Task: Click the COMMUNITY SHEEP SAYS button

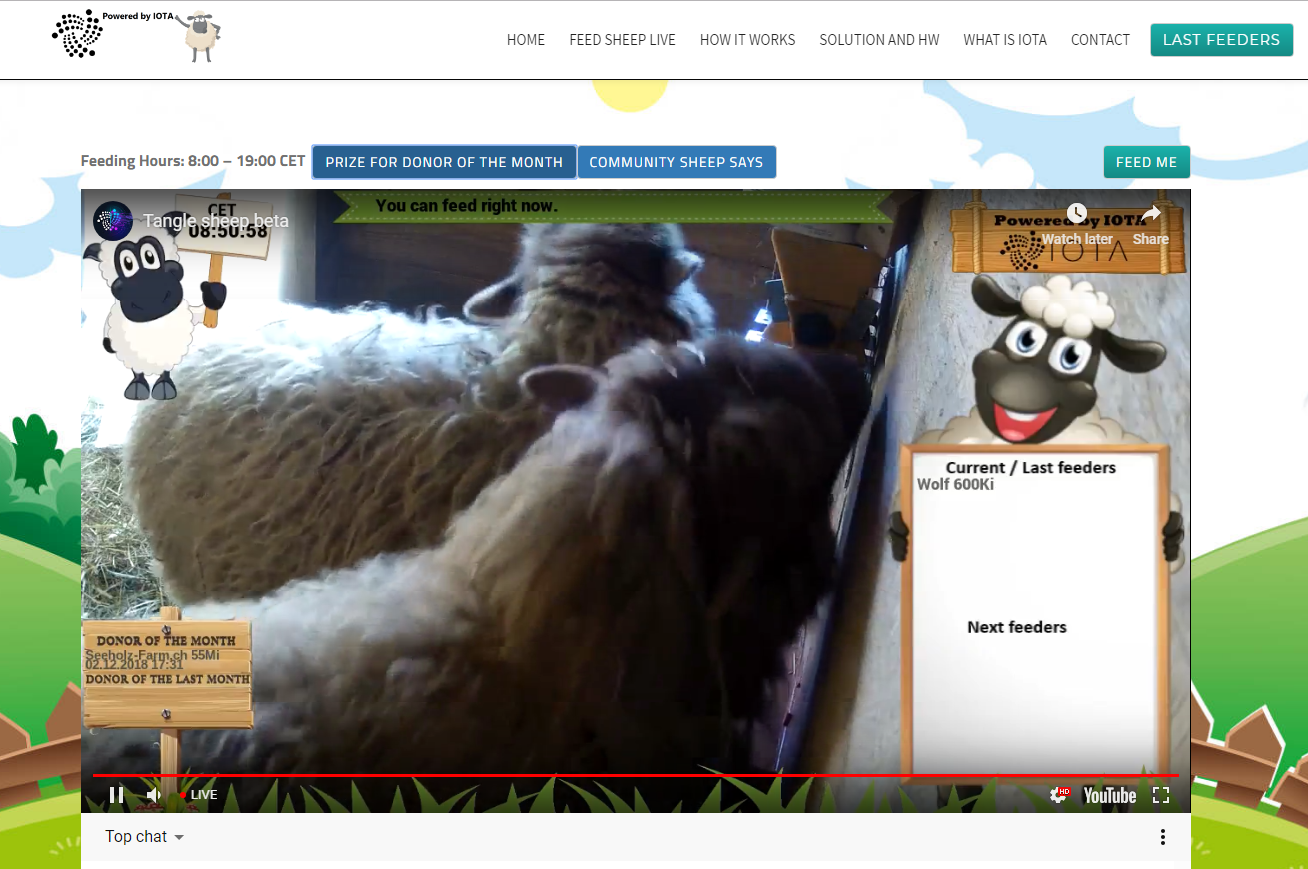Action: [x=676, y=162]
